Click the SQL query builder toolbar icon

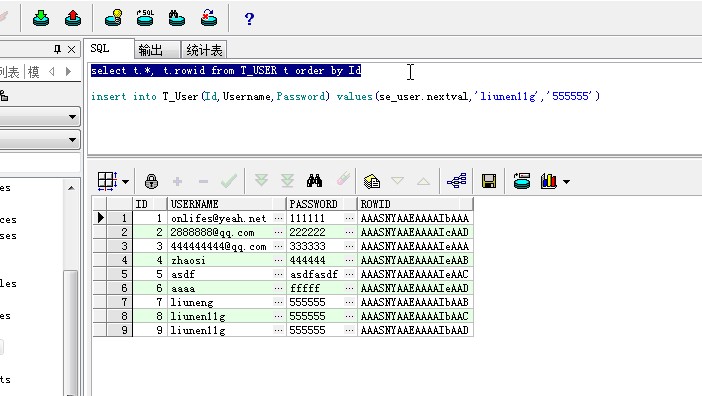click(x=145, y=18)
